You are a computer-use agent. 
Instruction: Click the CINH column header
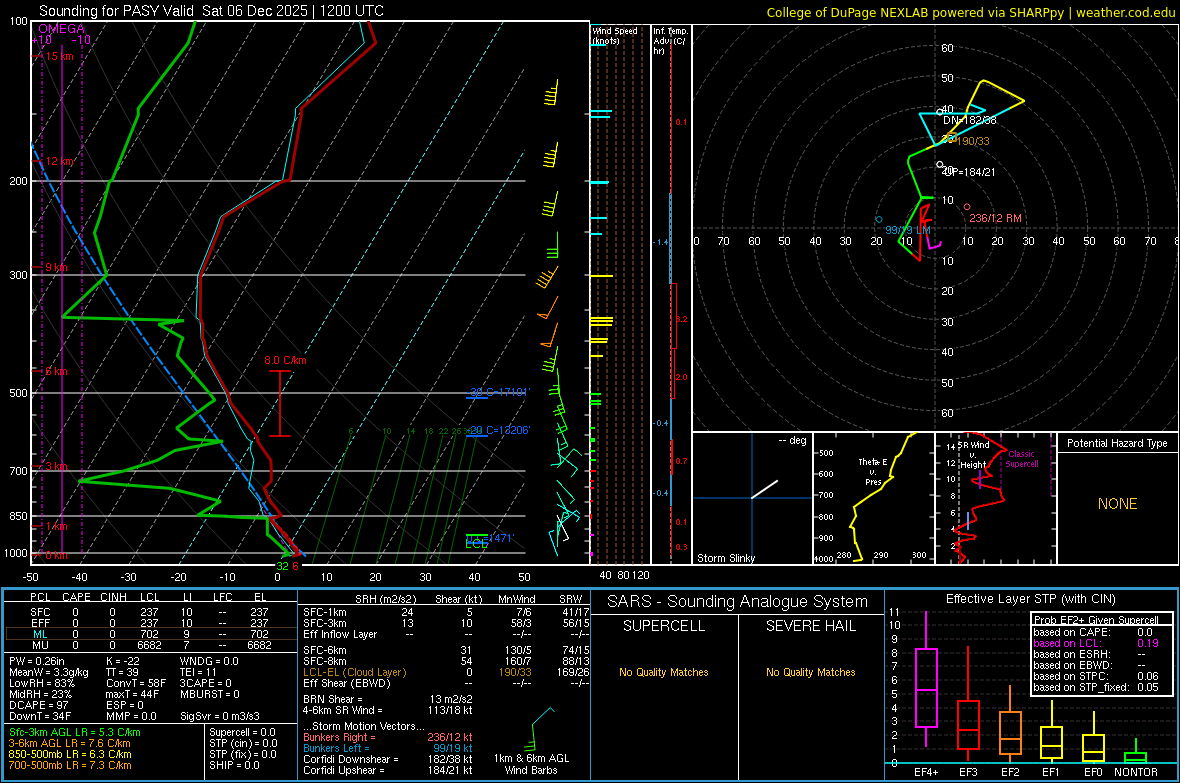(x=114, y=597)
